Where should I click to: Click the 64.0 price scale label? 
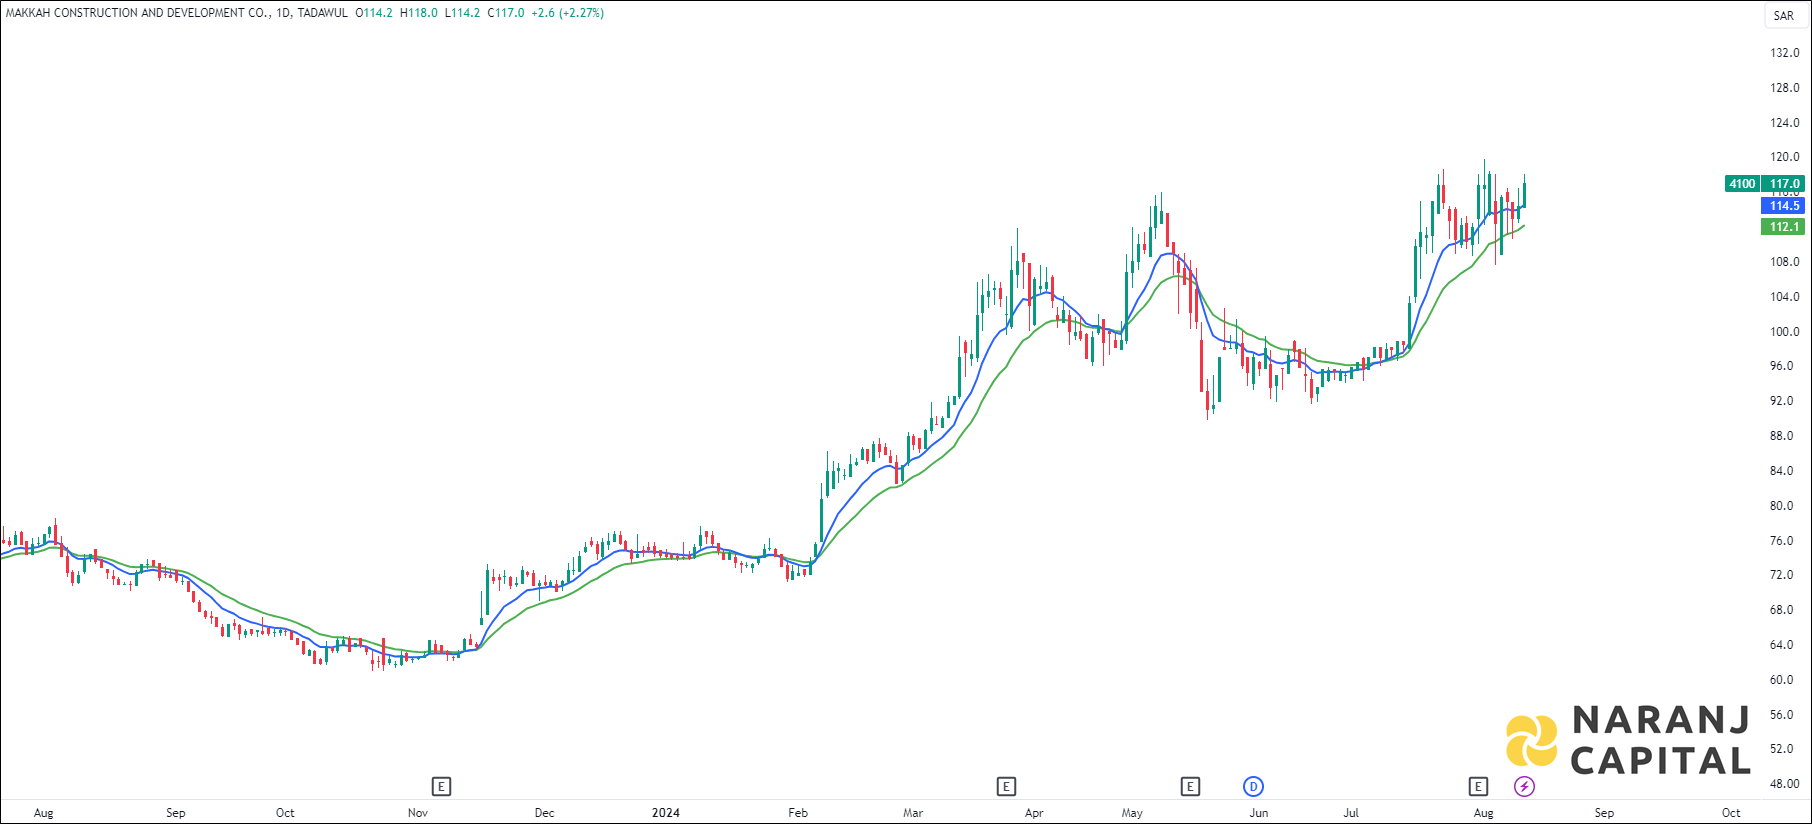(x=1782, y=645)
